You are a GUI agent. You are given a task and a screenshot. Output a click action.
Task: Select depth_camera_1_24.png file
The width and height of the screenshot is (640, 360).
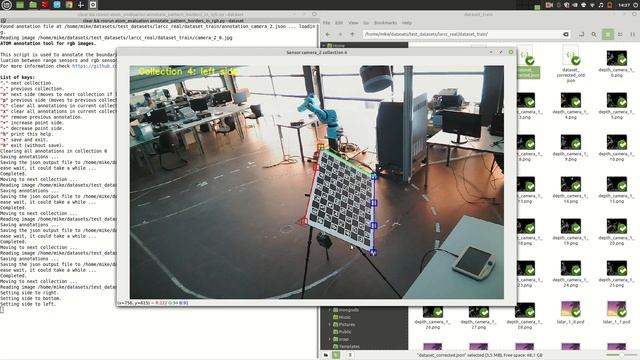[571, 273]
